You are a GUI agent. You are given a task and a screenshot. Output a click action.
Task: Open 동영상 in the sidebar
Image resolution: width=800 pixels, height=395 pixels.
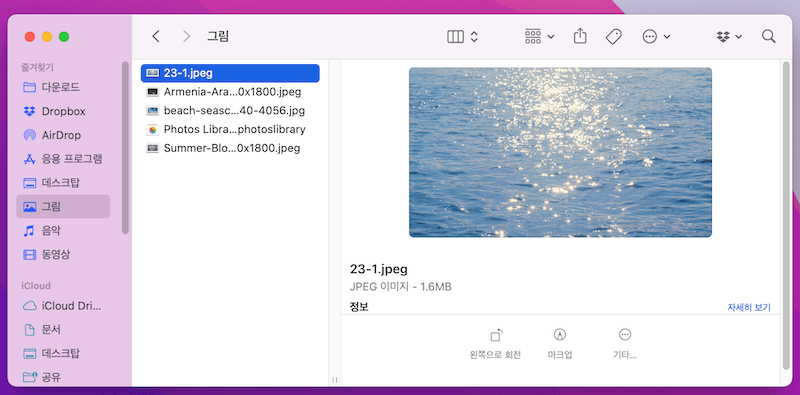click(x=63, y=254)
